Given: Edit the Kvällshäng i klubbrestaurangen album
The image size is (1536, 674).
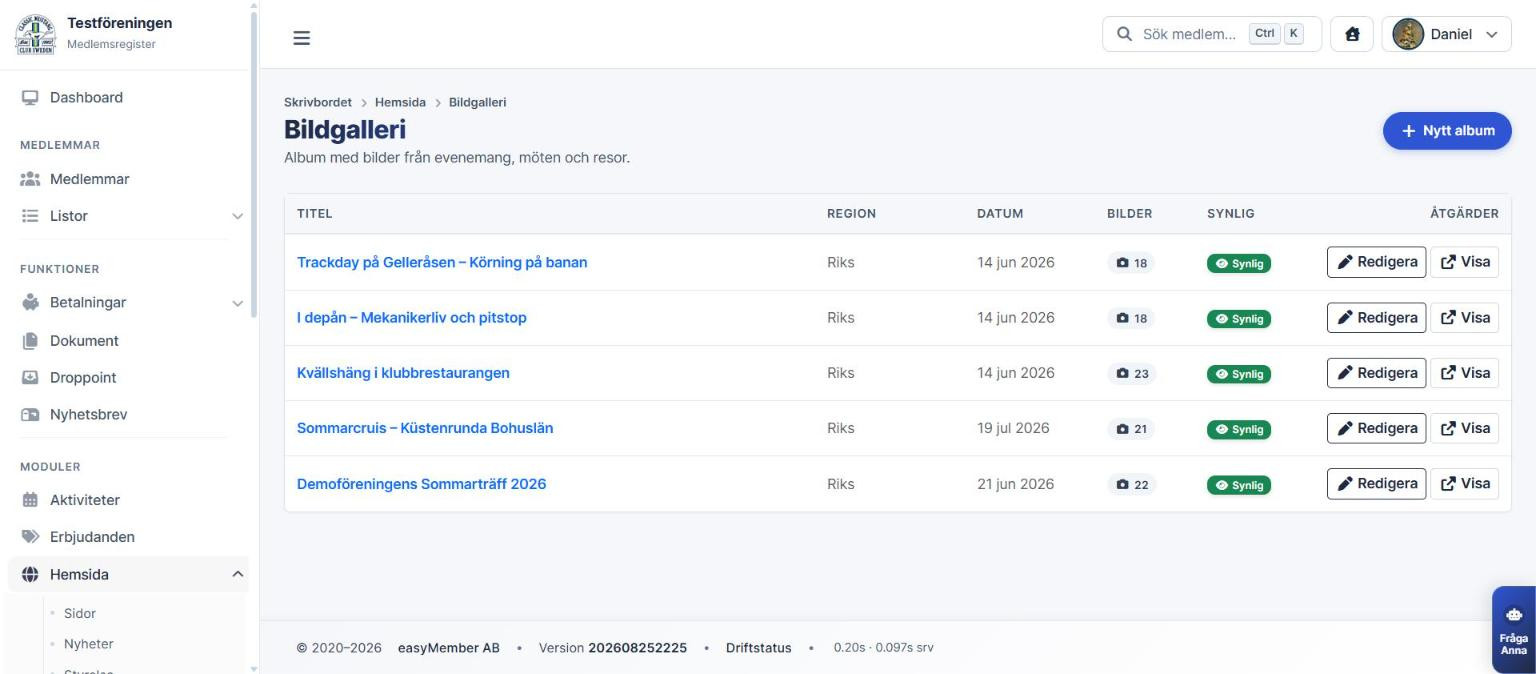Looking at the screenshot, I should pyautogui.click(x=1376, y=373).
